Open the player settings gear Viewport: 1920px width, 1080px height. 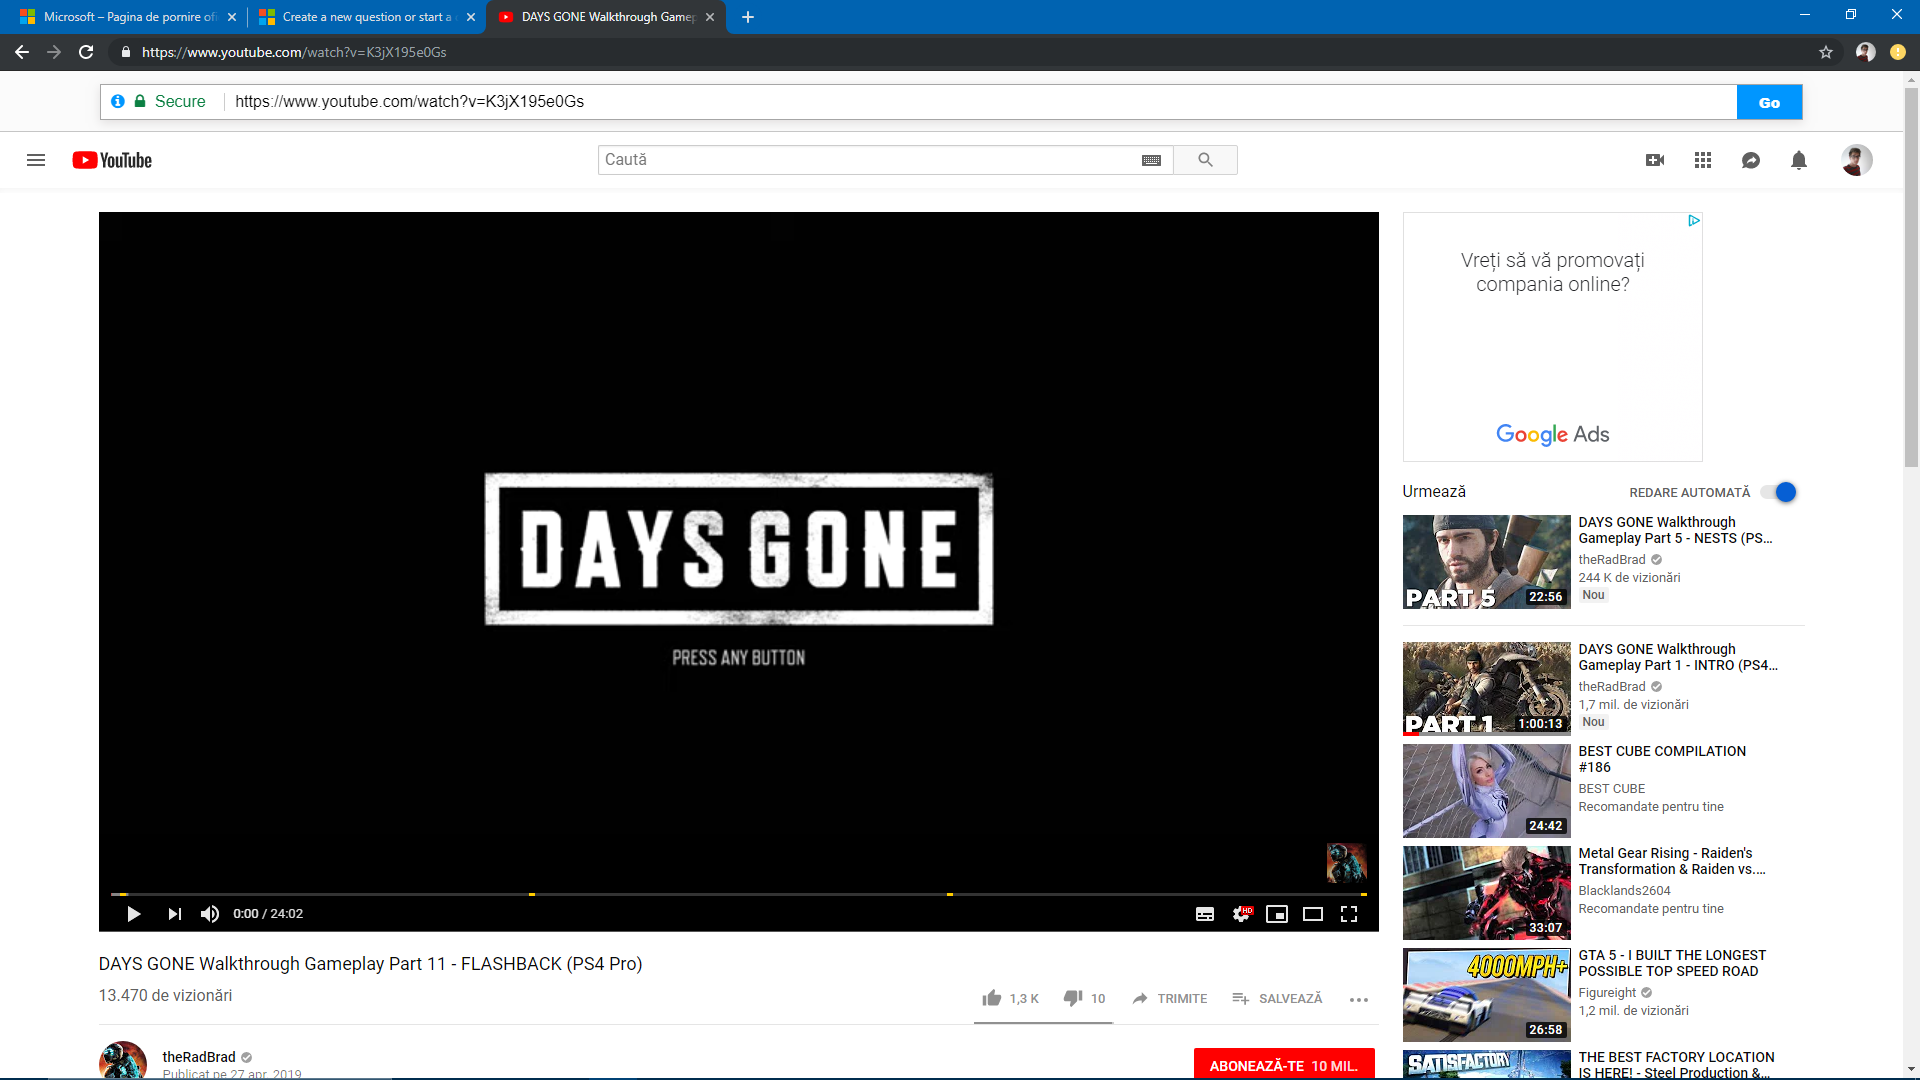[x=1241, y=914]
